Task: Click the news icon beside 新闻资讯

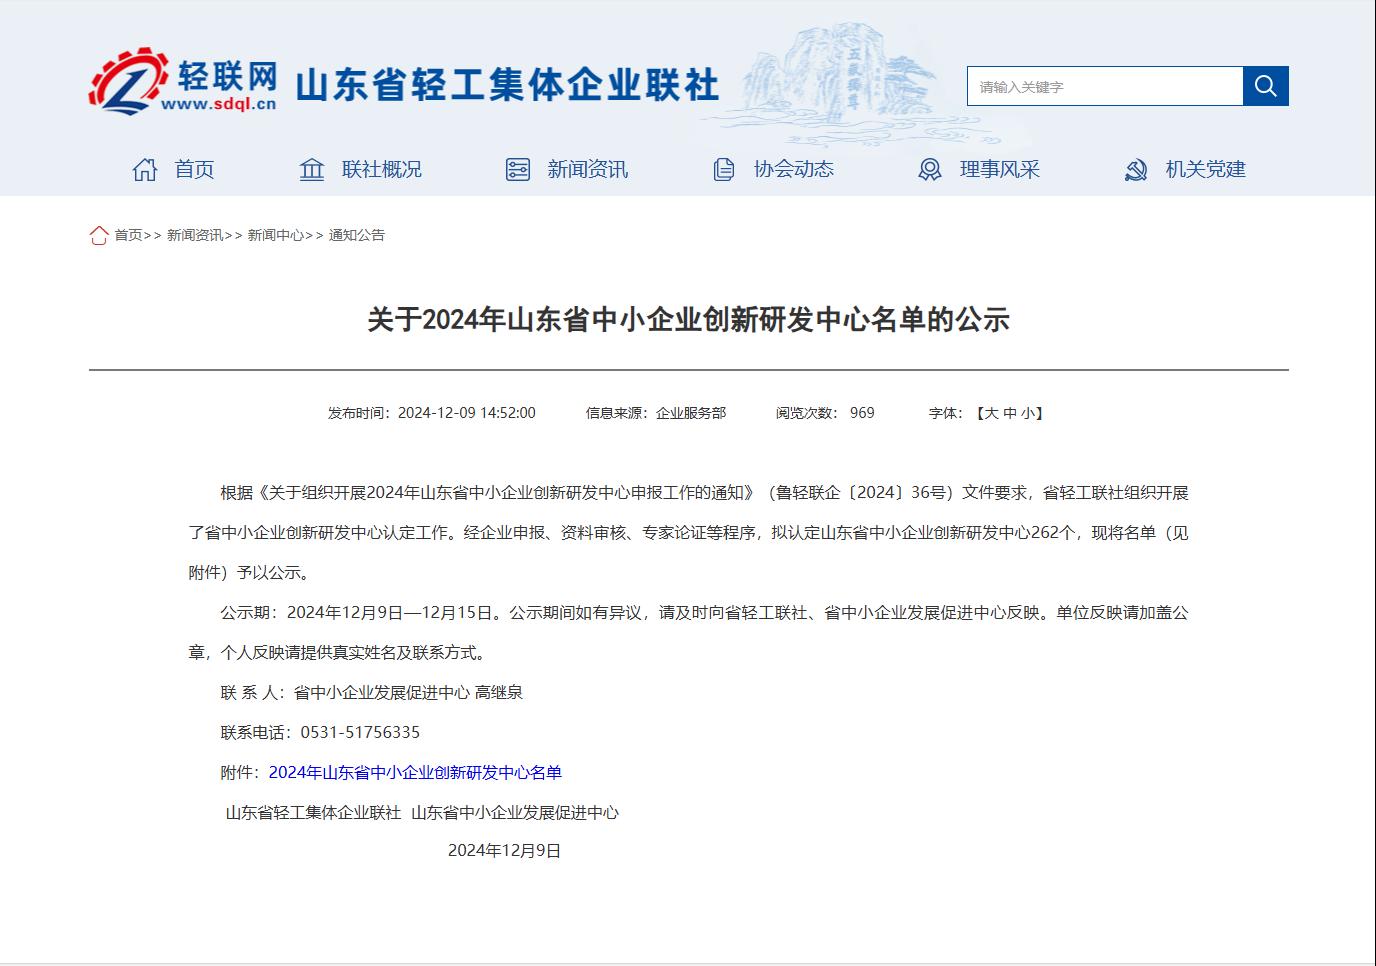Action: [x=517, y=170]
